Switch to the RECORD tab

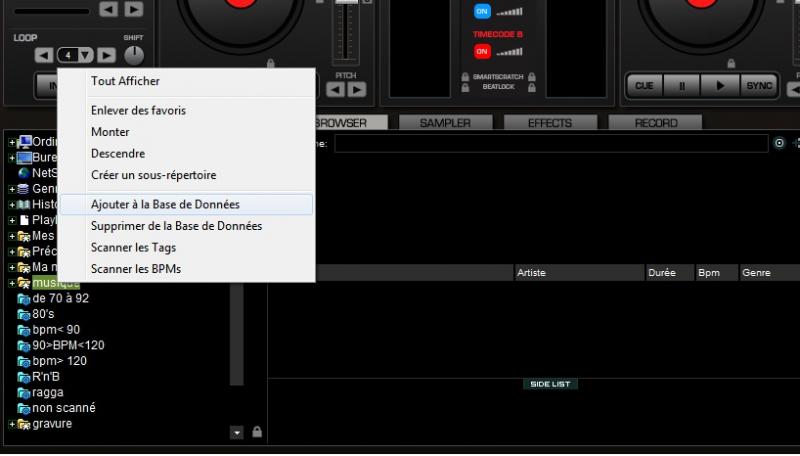click(656, 123)
